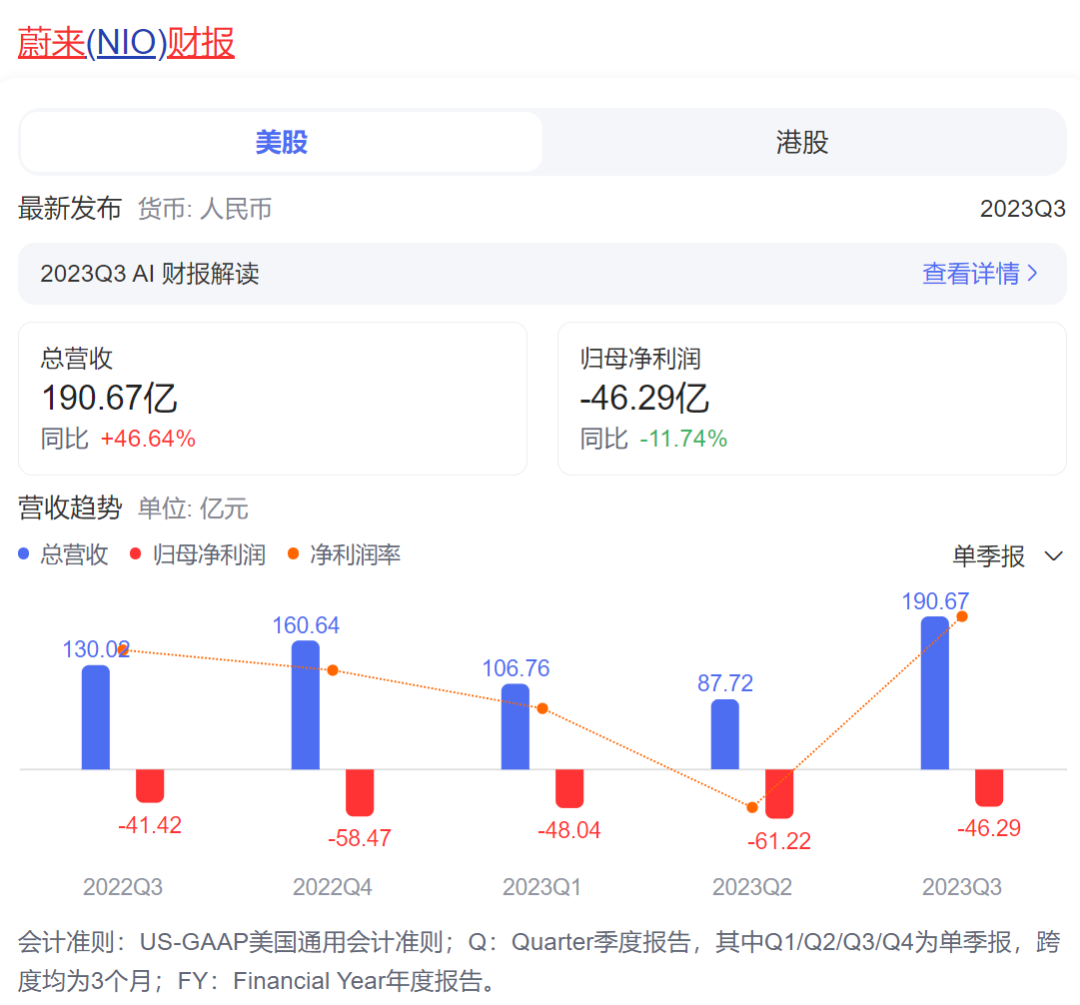Select the 总营收 190.67亿 card
Viewport: 1080px width, 1005px height.
tap(273, 398)
